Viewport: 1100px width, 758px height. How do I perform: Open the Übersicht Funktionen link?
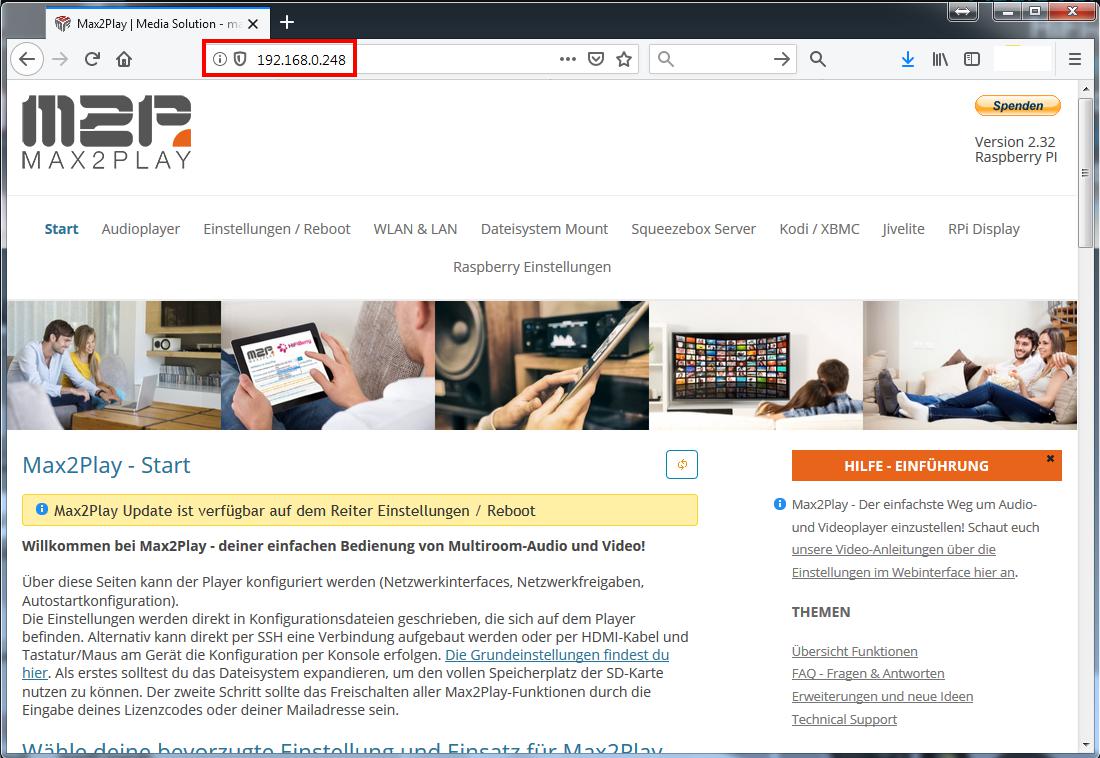coord(854,651)
